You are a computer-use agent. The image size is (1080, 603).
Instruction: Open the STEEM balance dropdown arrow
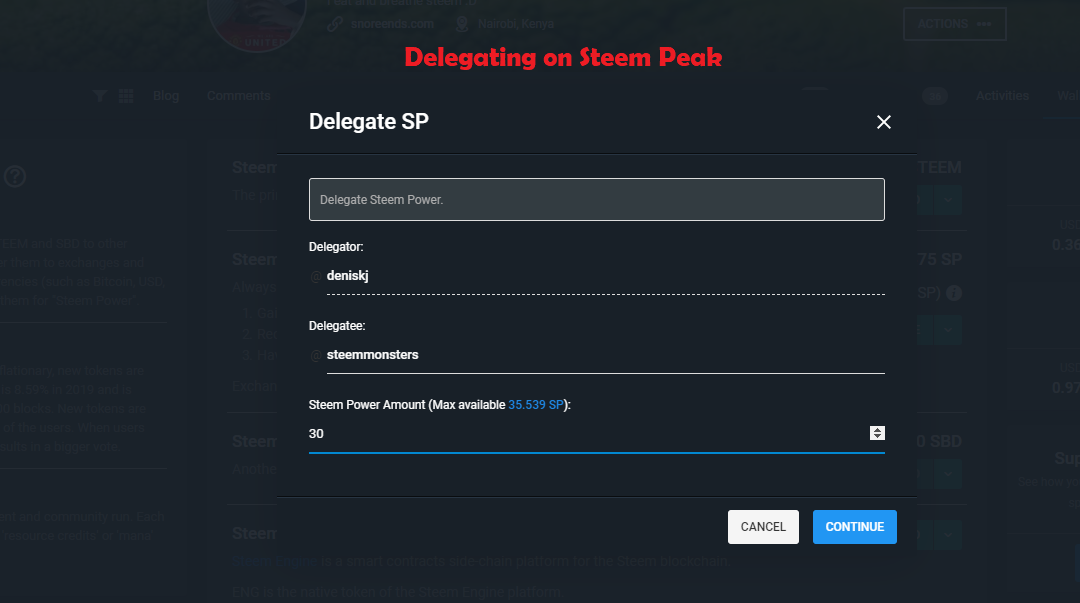[x=948, y=201]
